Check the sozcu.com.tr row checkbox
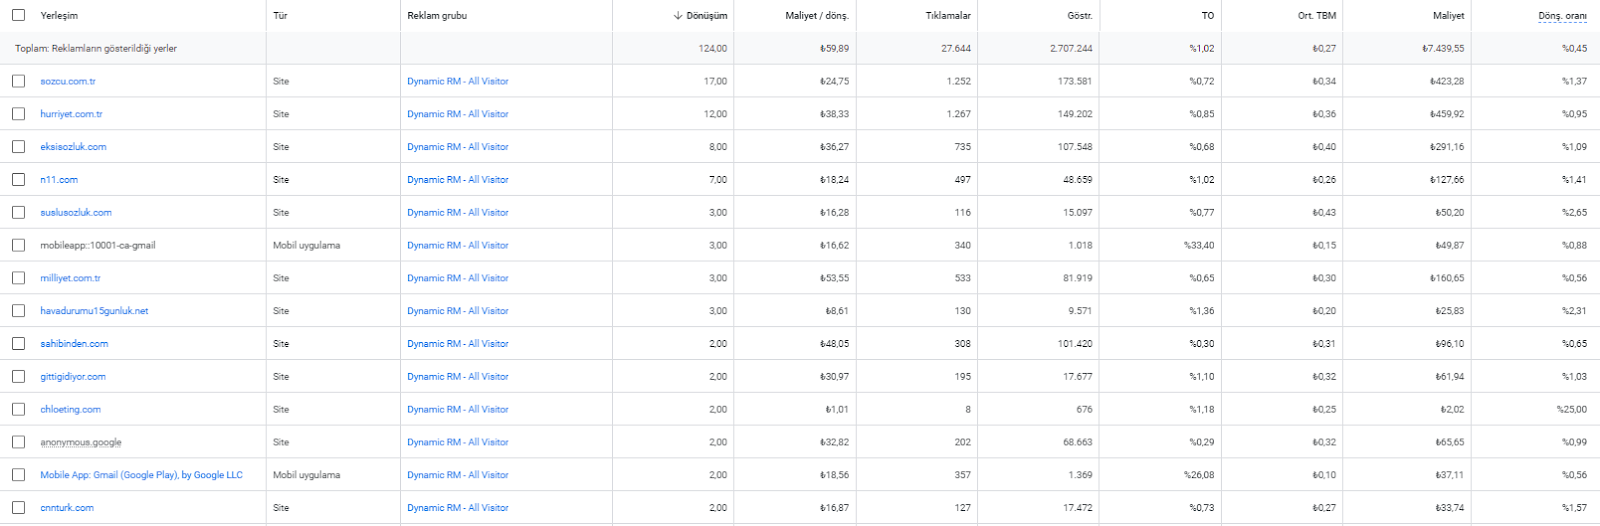 coord(18,81)
